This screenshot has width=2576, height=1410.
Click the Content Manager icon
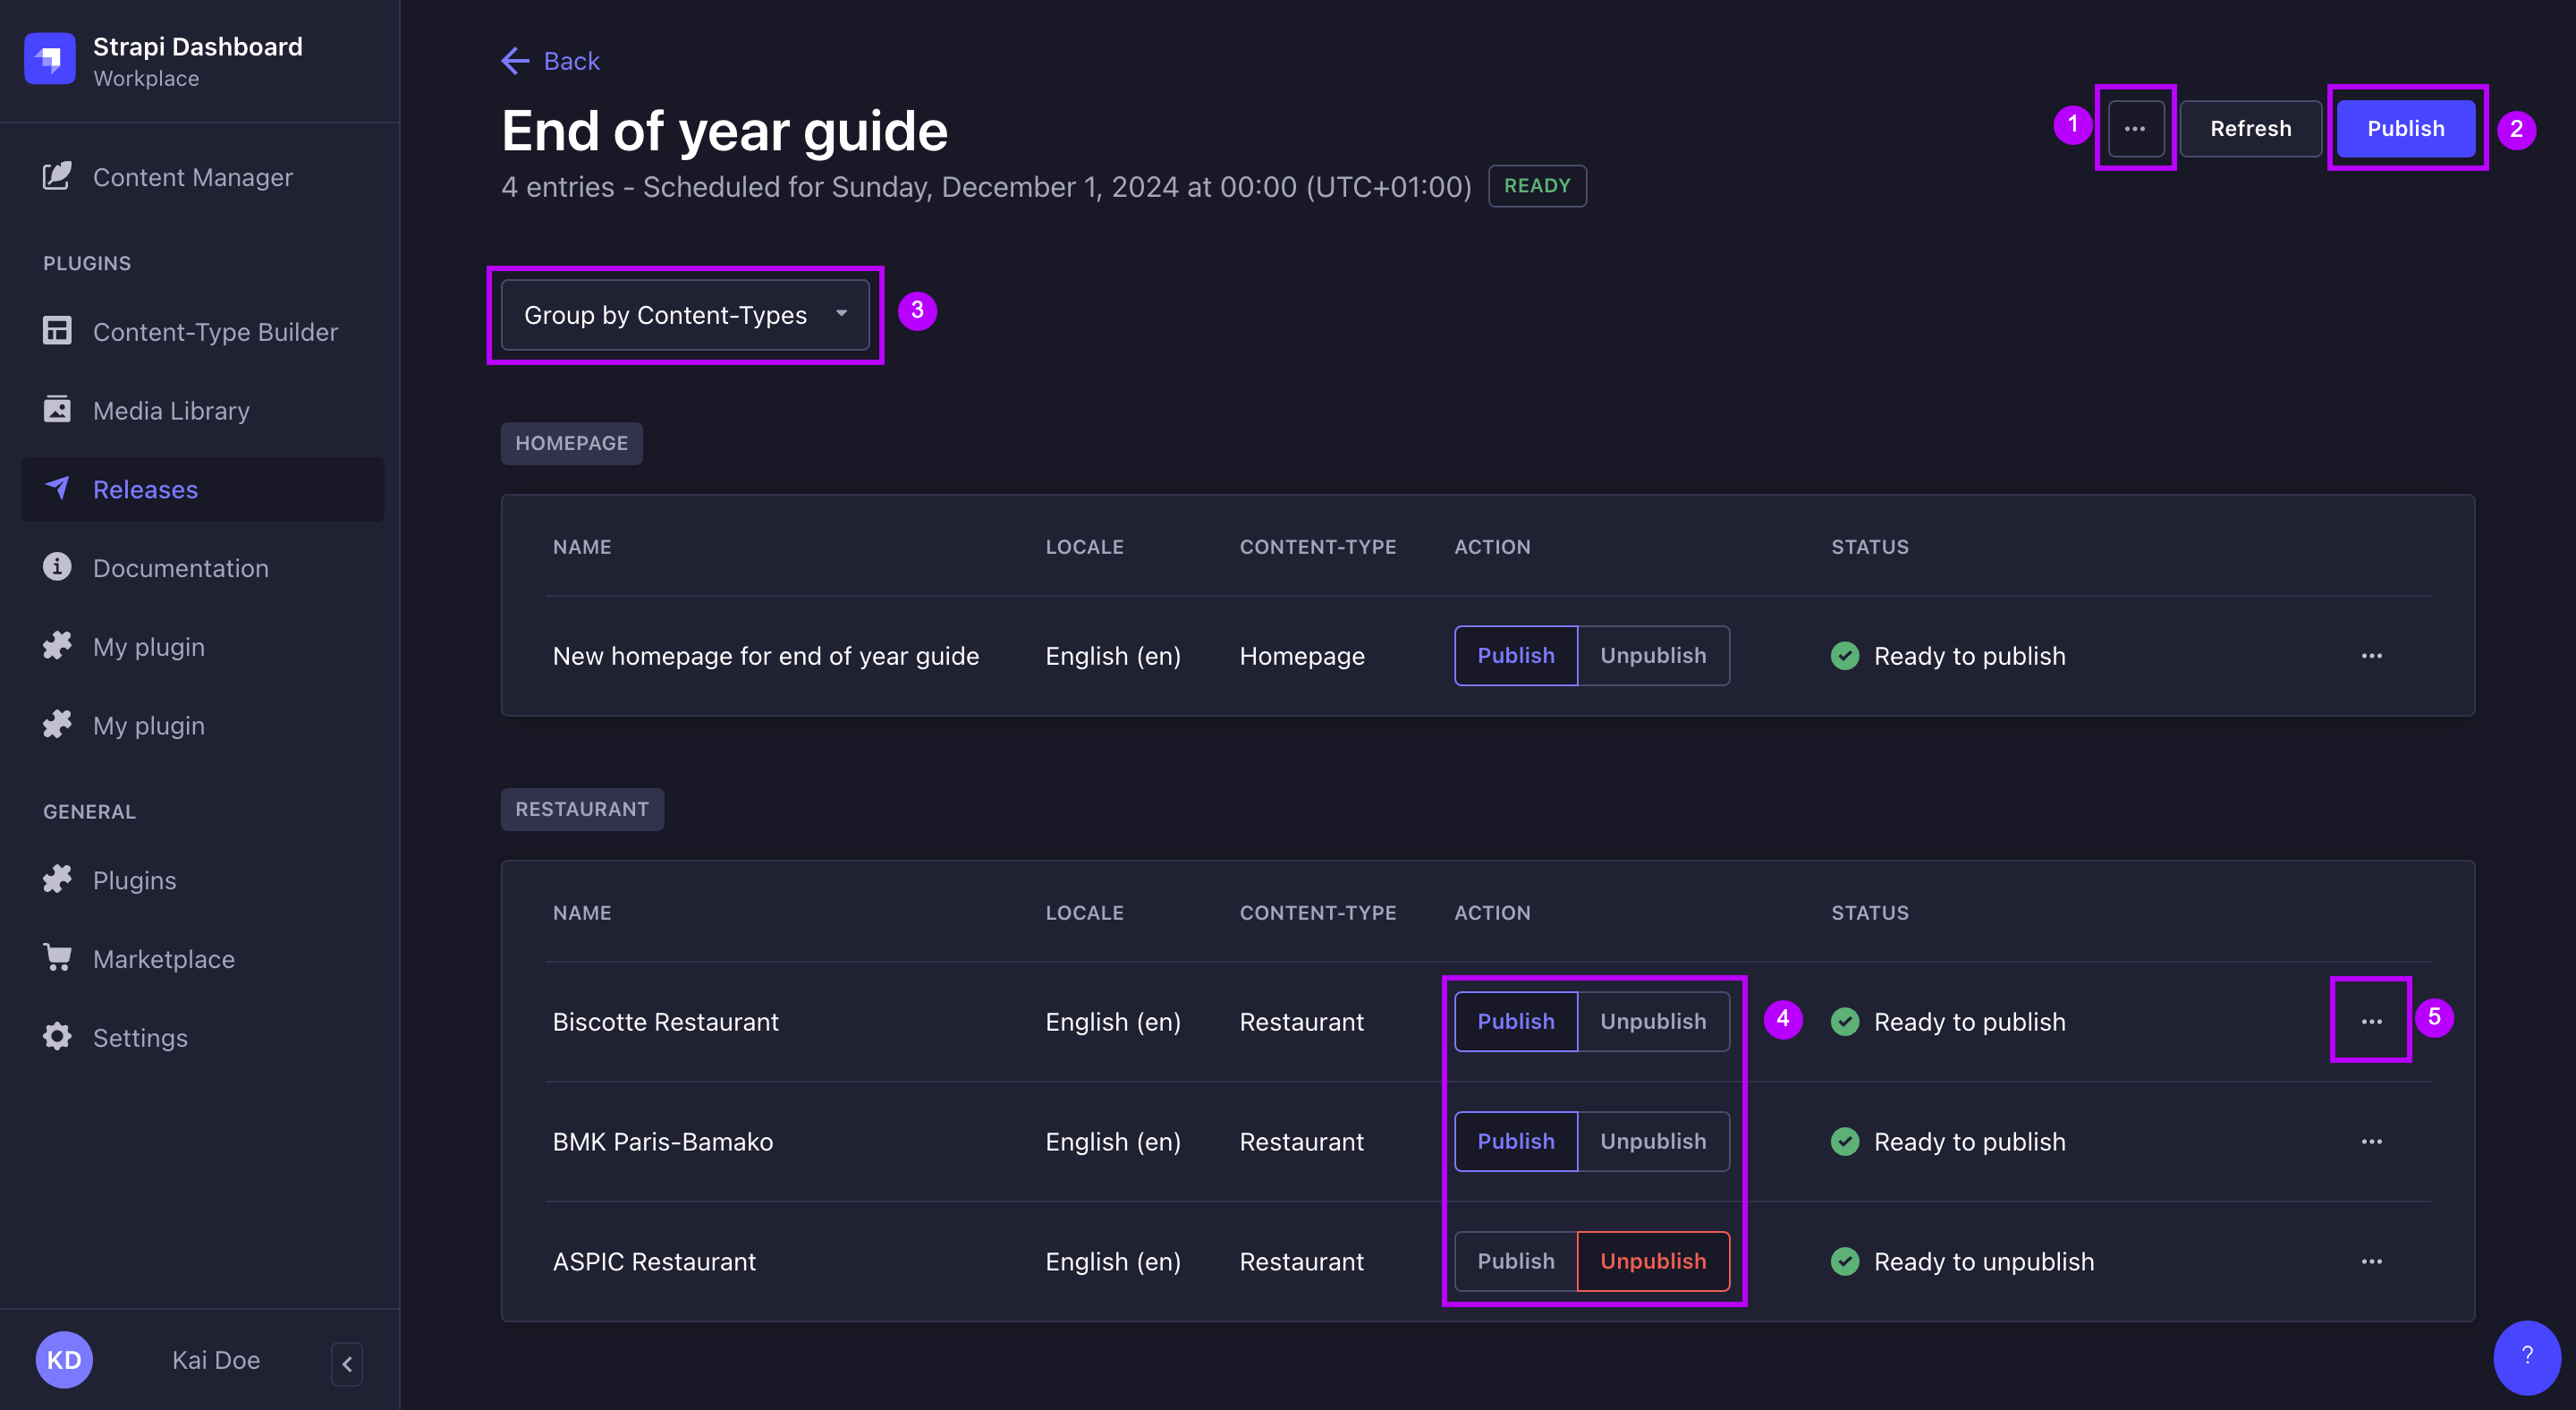click(x=54, y=175)
